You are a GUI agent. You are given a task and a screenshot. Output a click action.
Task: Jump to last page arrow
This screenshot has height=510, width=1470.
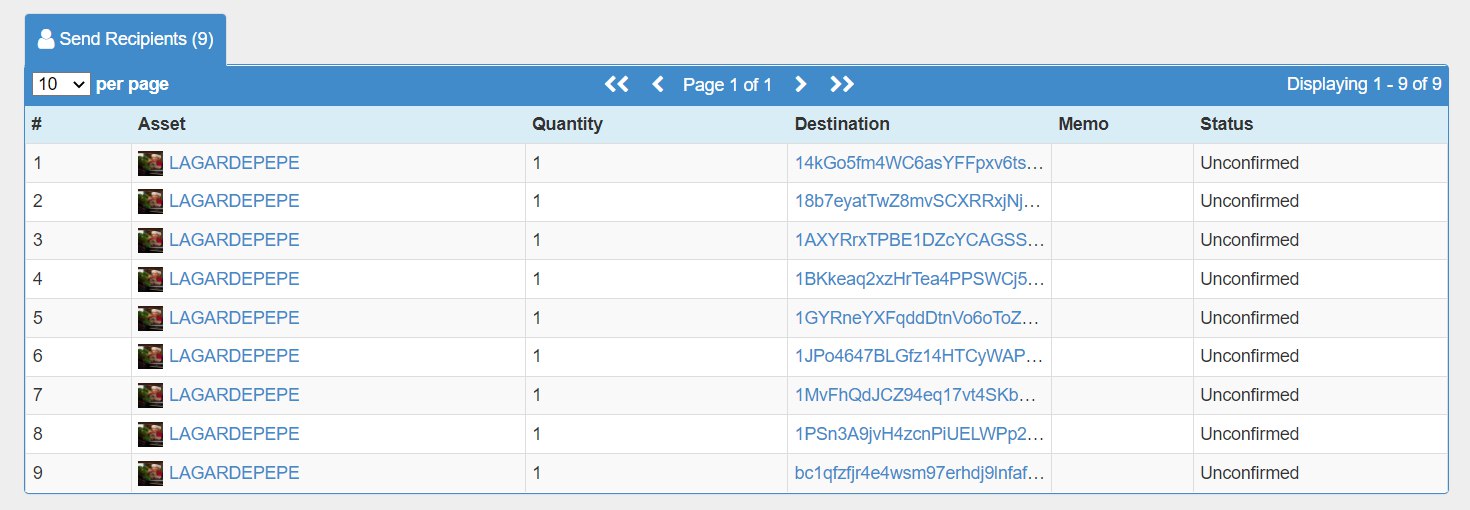pos(842,85)
